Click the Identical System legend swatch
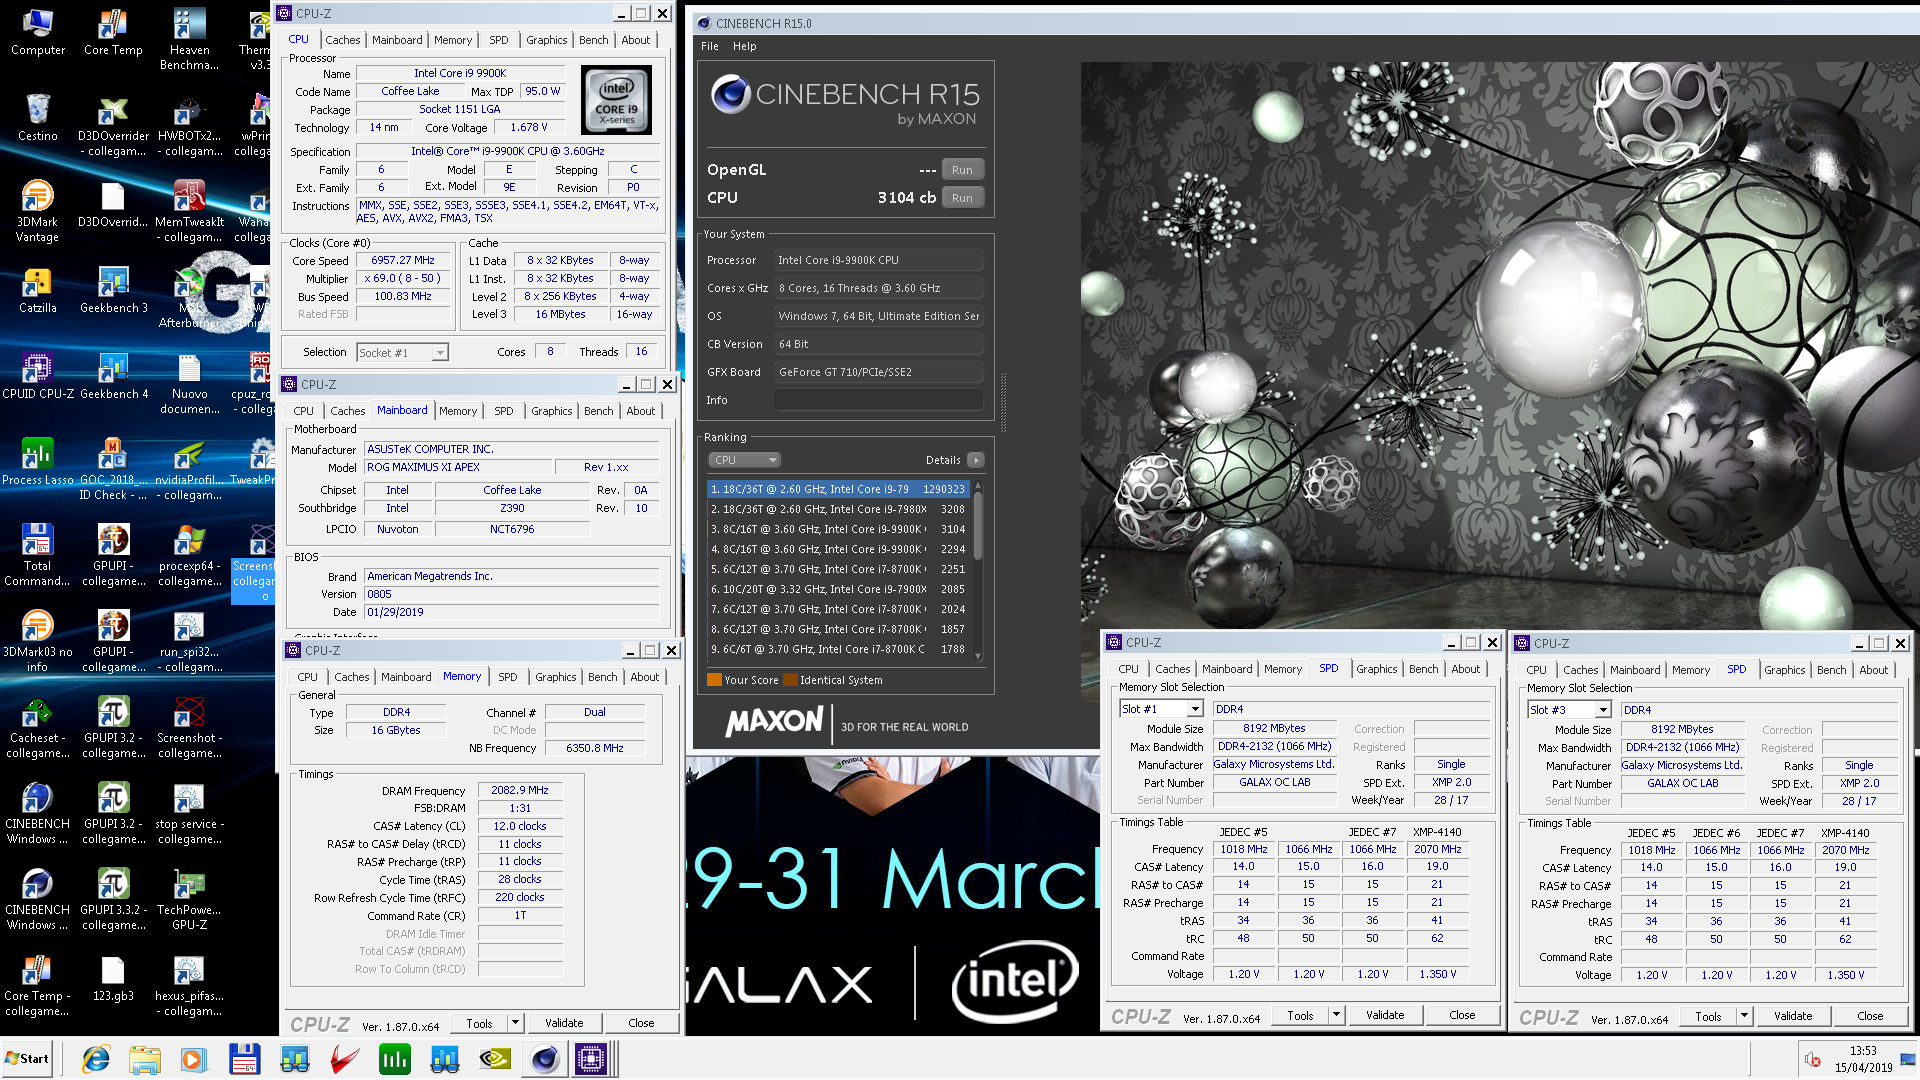 (x=790, y=680)
